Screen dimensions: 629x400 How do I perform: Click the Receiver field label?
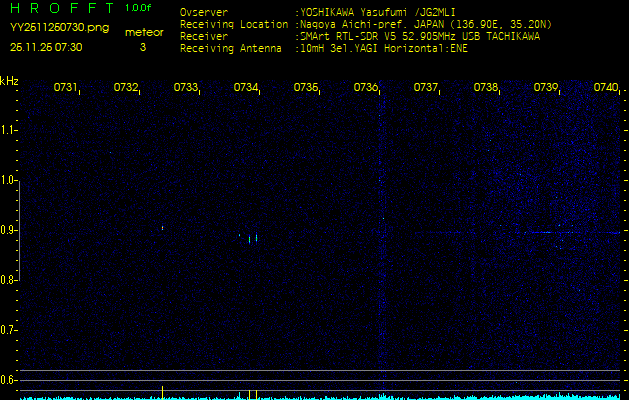pyautogui.click(x=204, y=37)
